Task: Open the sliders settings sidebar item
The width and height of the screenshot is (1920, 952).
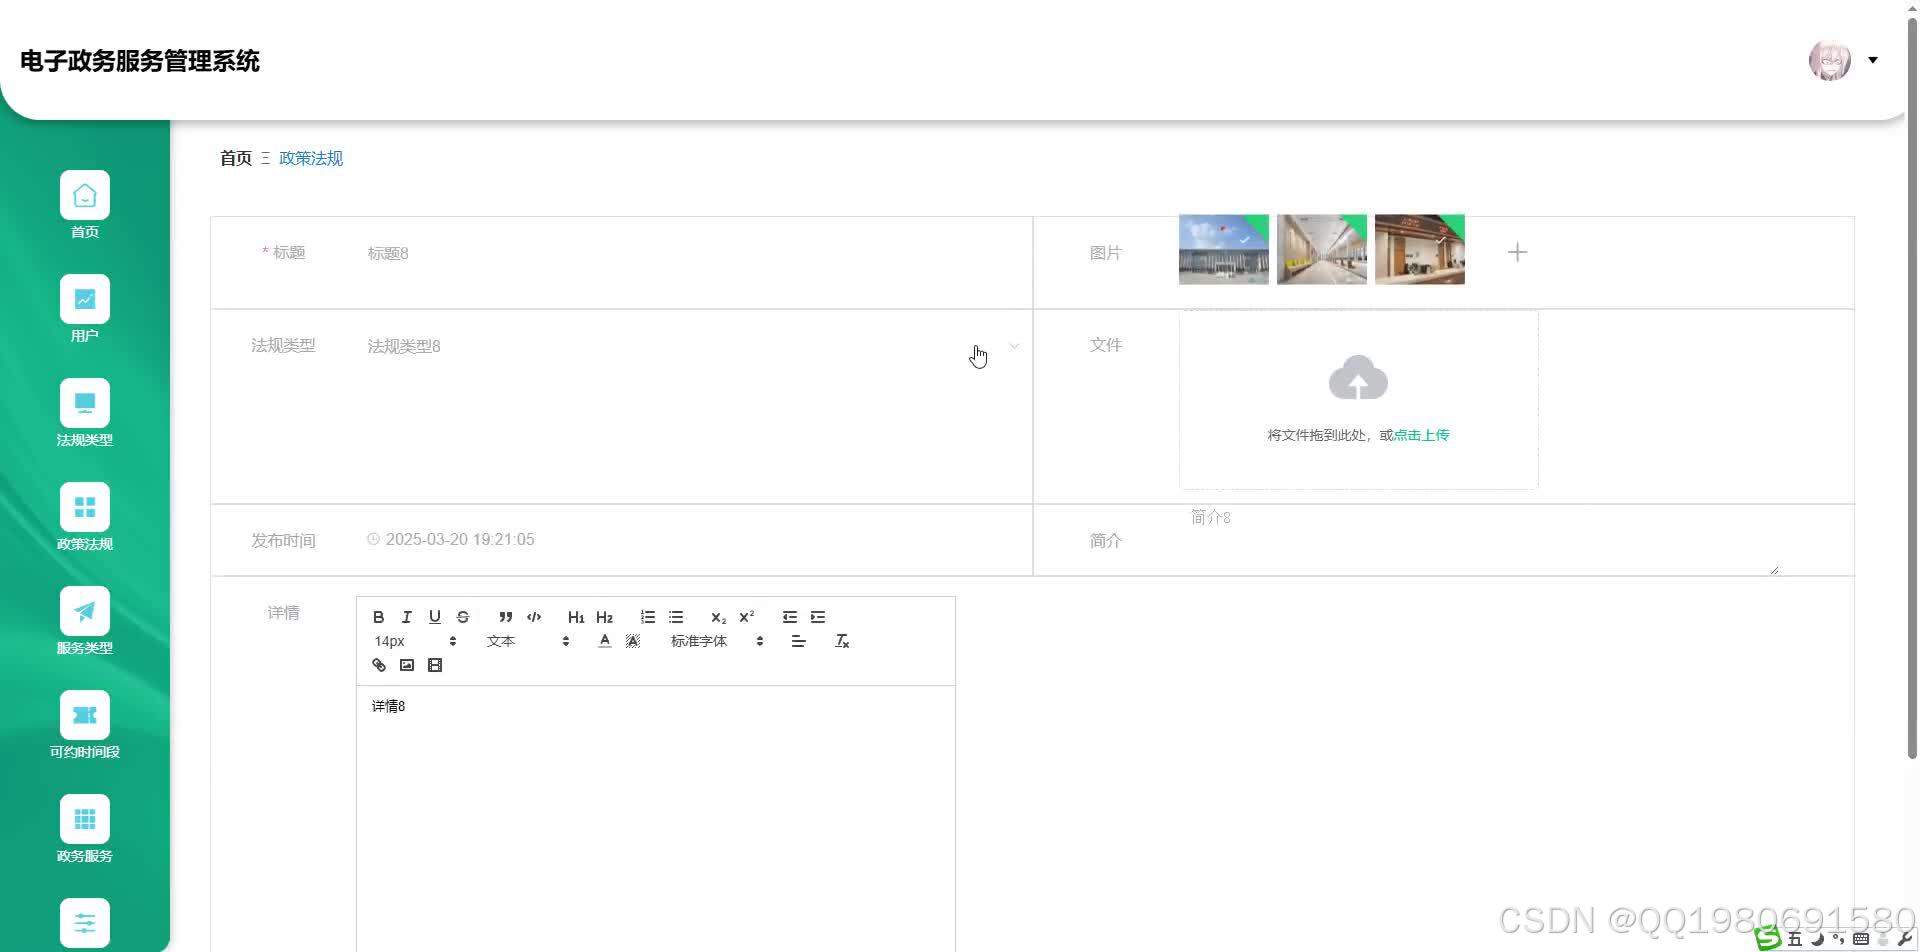Action: click(85, 923)
